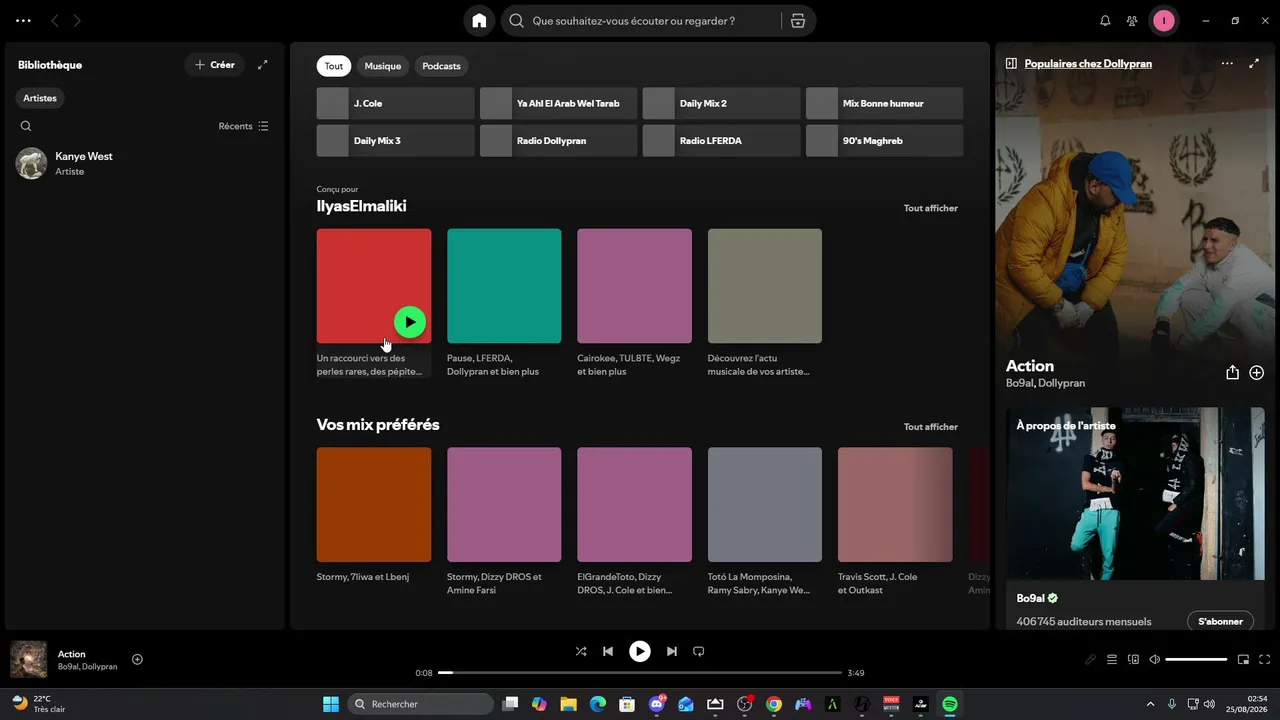Open 90's Maghreb tile
This screenshot has height=720, width=1280.
[x=884, y=141]
